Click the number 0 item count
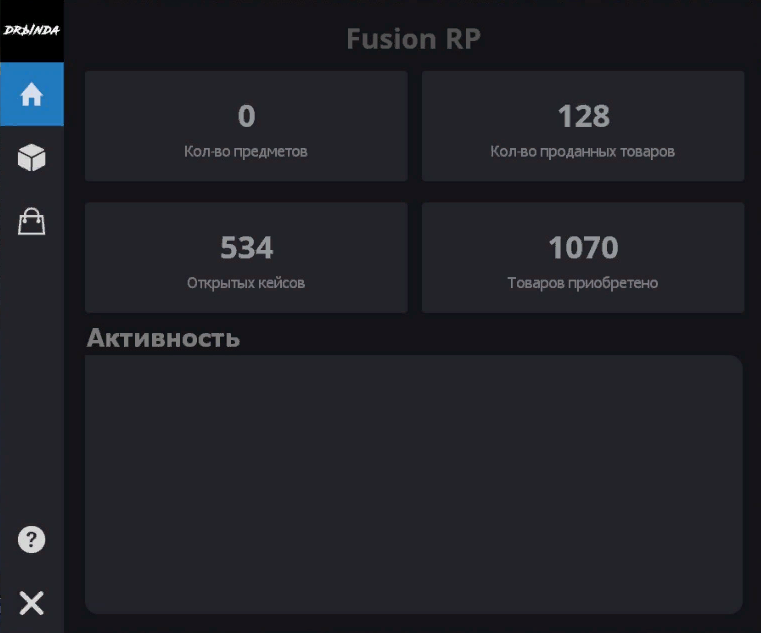Viewport: 761px width, 633px height. 246,117
